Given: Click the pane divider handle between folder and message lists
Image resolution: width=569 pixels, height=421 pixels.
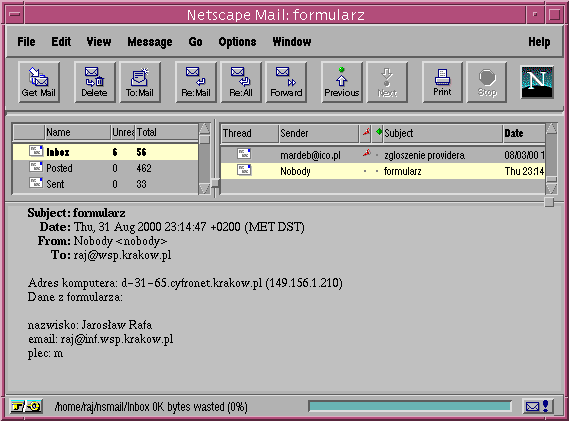Looking at the screenshot, I should tap(215, 183).
